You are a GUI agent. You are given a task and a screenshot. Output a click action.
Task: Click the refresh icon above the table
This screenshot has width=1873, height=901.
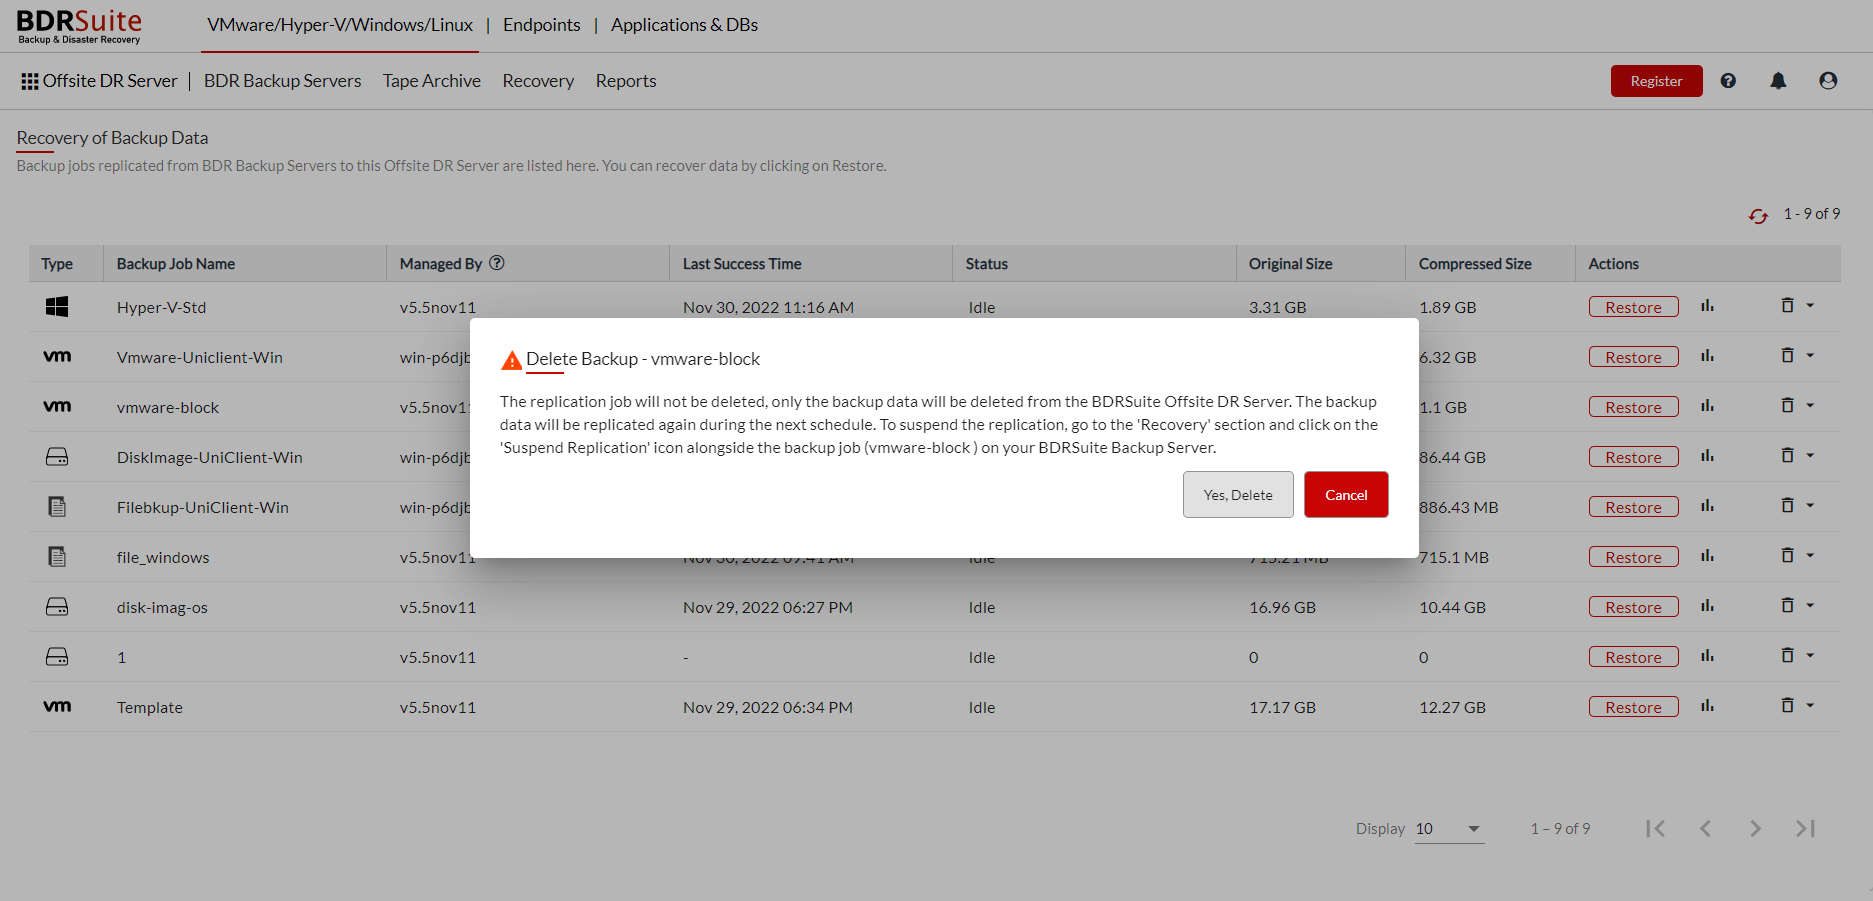(1758, 215)
